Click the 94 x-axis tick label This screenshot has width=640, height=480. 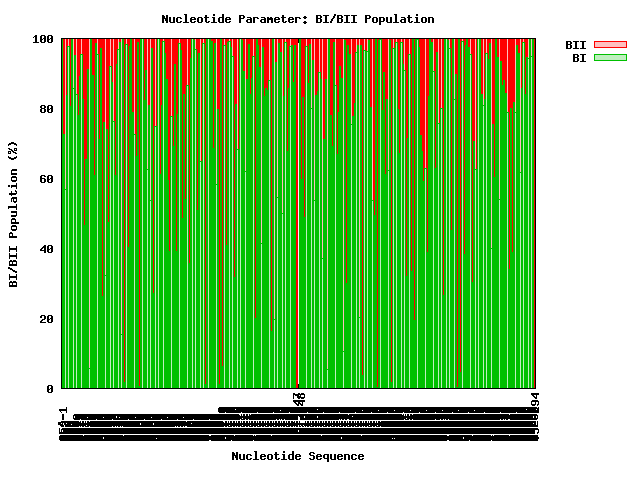click(x=535, y=399)
